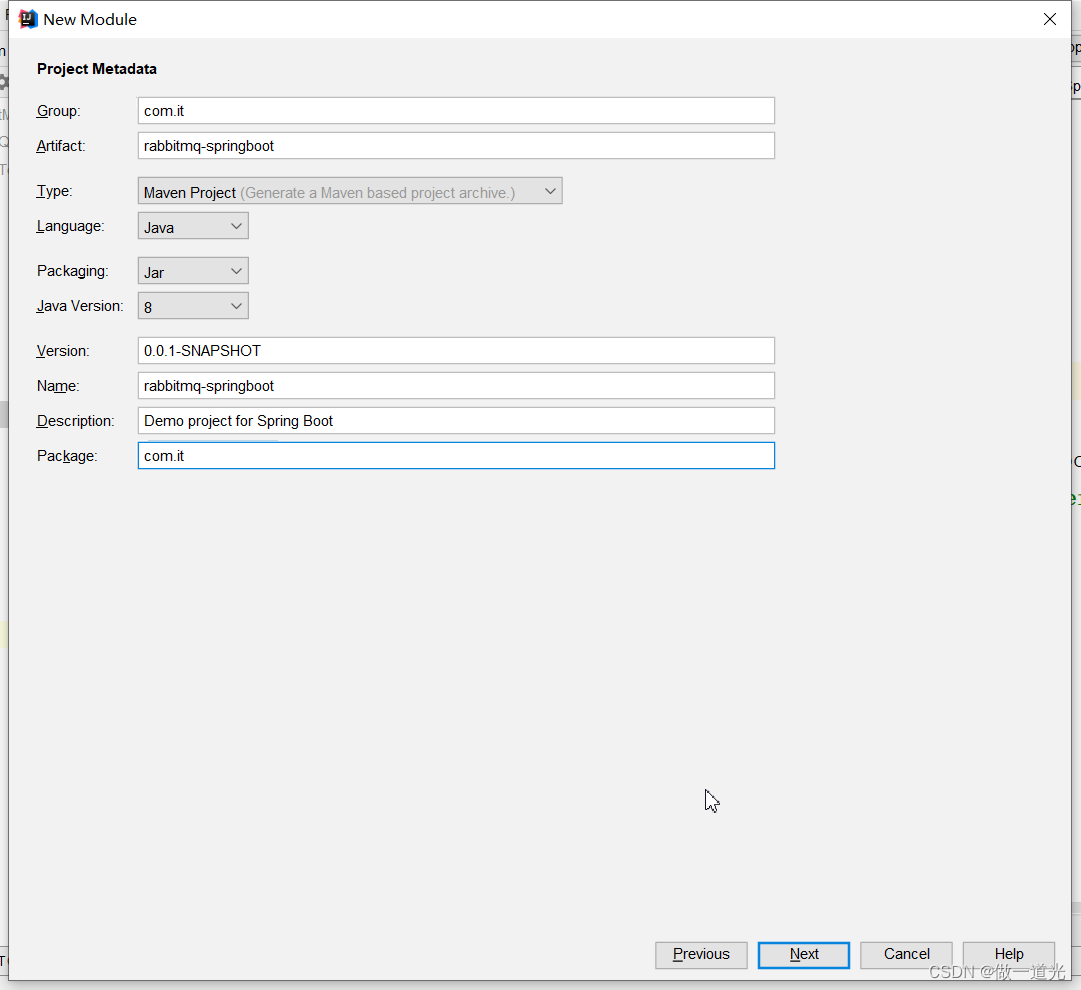Click the Name field showing rabitmq-springboot
1081x990 pixels.
pyautogui.click(x=456, y=385)
